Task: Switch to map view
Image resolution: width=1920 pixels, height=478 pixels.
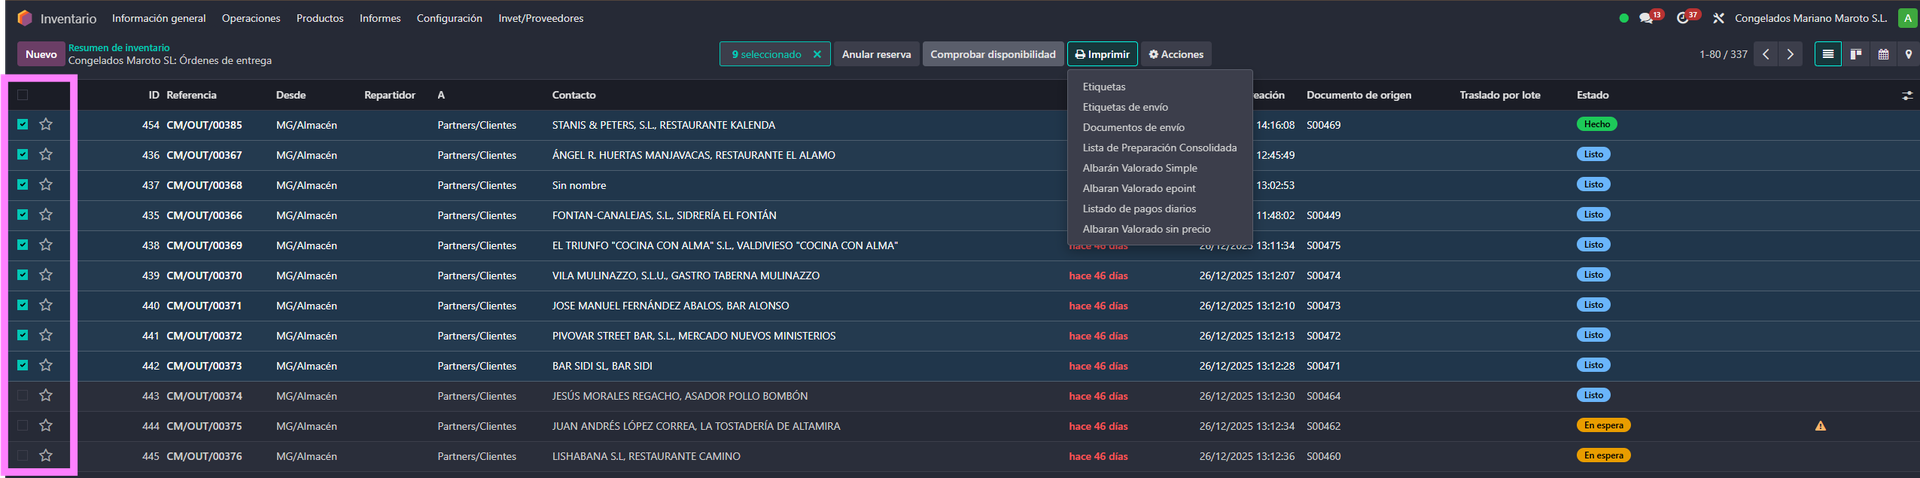Action: 1908,54
